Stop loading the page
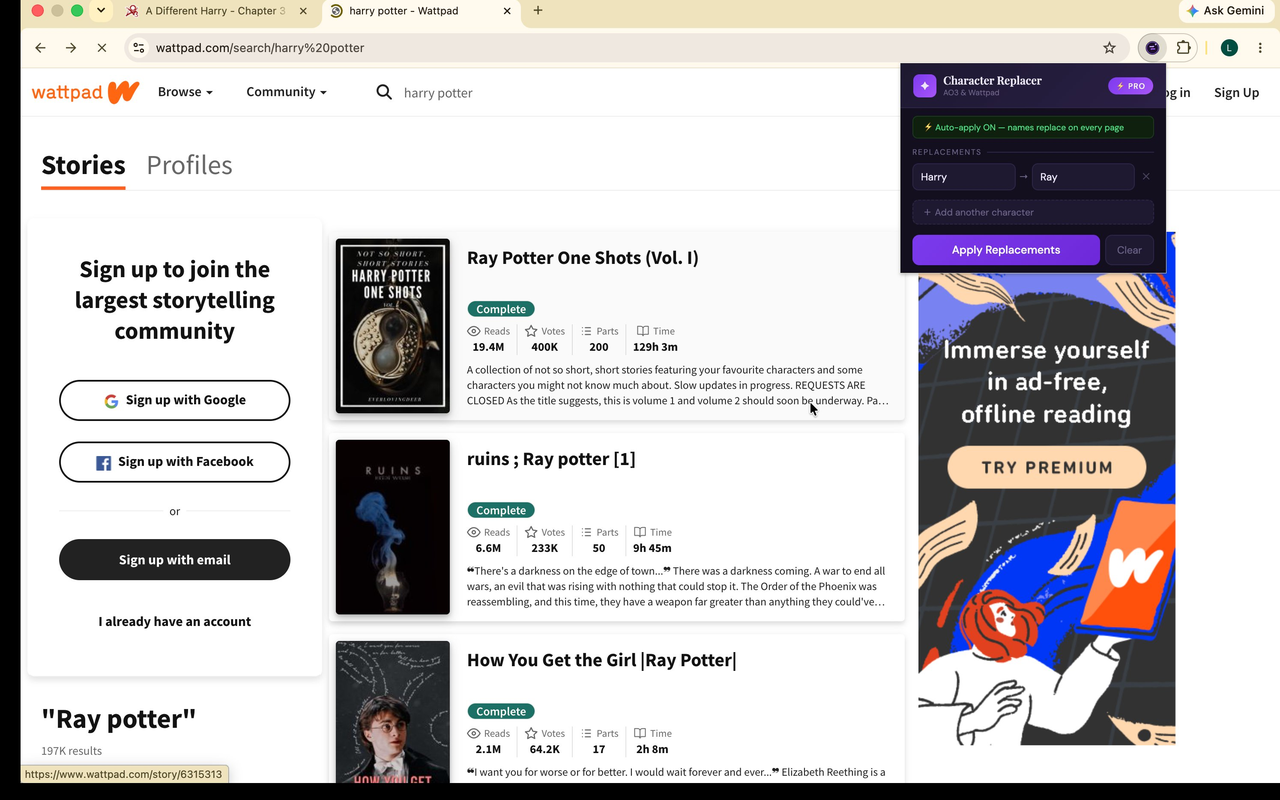The image size is (1280, 800). pos(102,48)
